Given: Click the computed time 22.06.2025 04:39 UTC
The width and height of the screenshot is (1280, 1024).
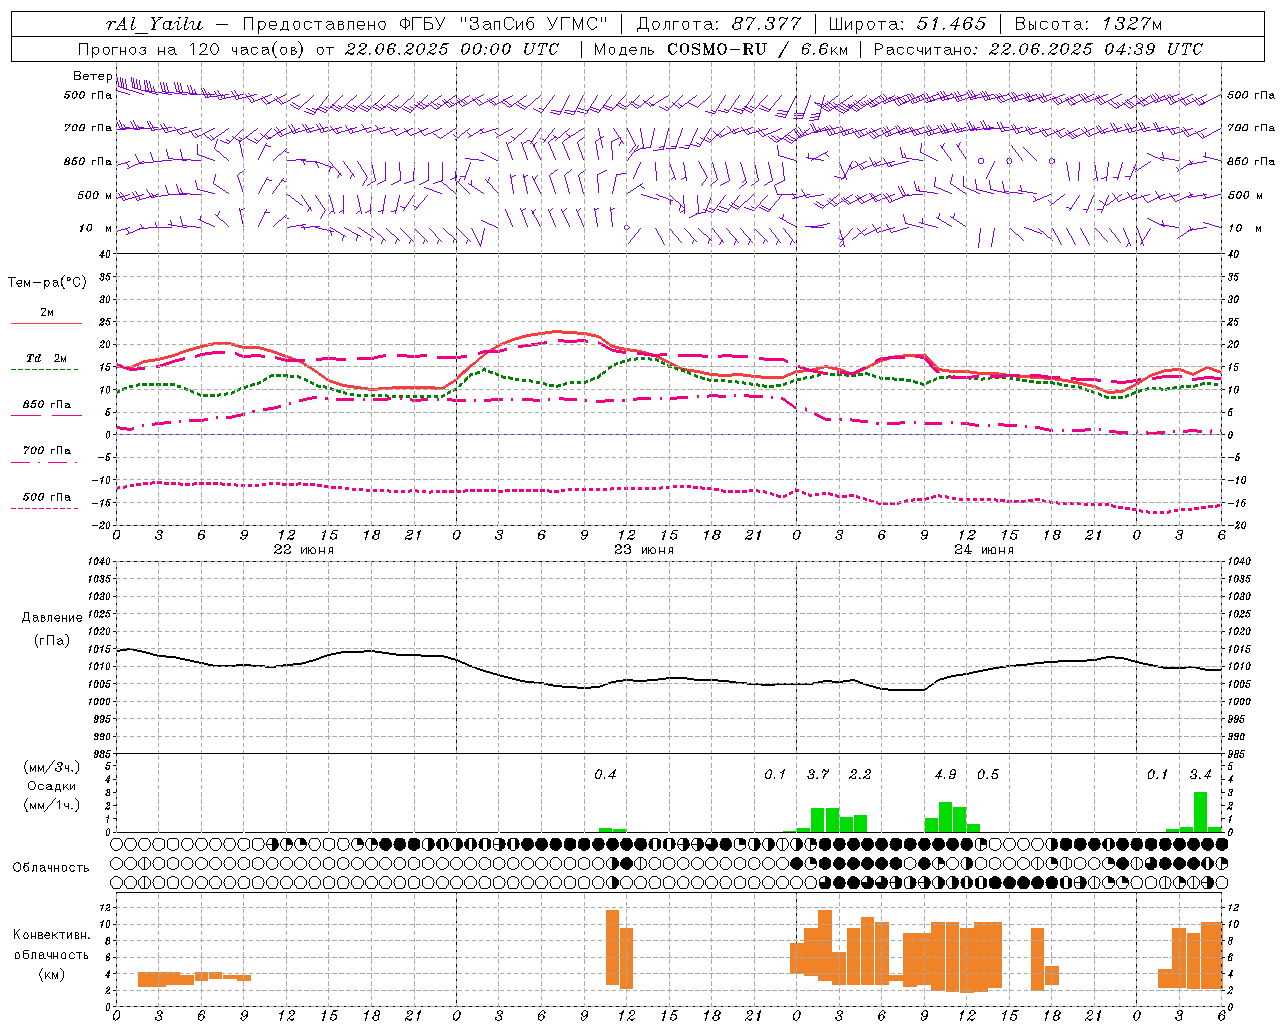Looking at the screenshot, I should pos(1095,49).
